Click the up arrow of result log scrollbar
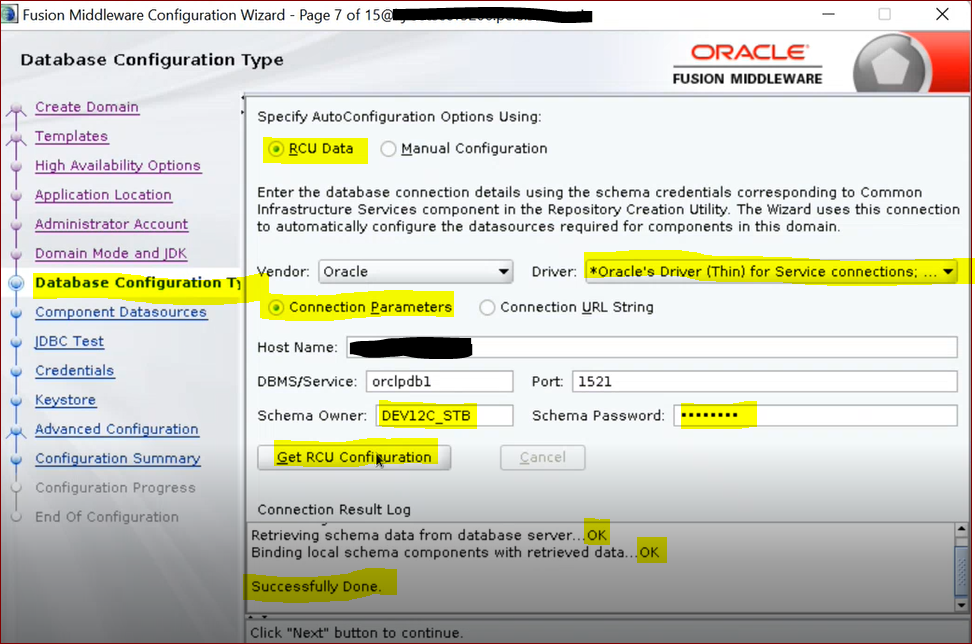This screenshot has width=976, height=644. (x=962, y=530)
